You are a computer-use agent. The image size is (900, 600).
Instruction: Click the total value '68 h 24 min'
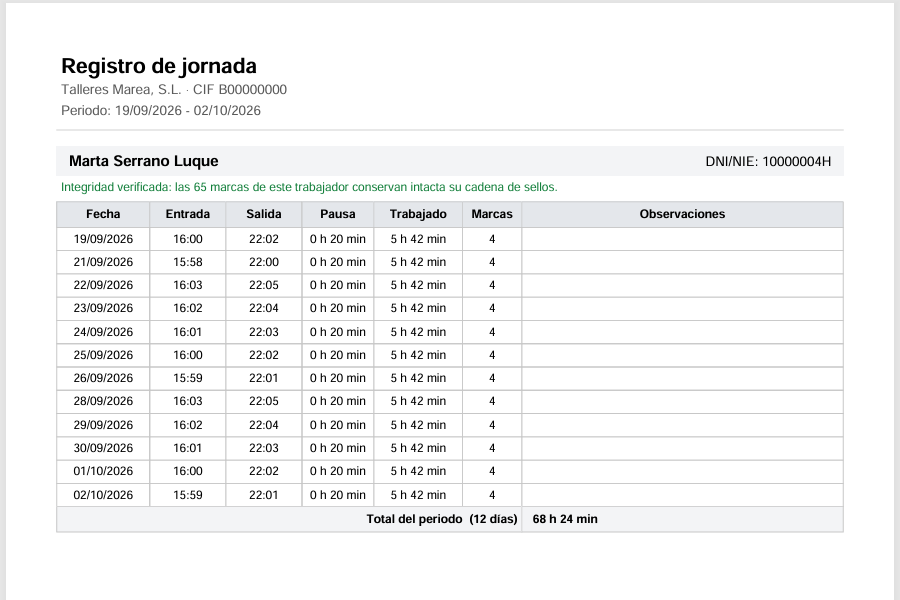coord(565,519)
